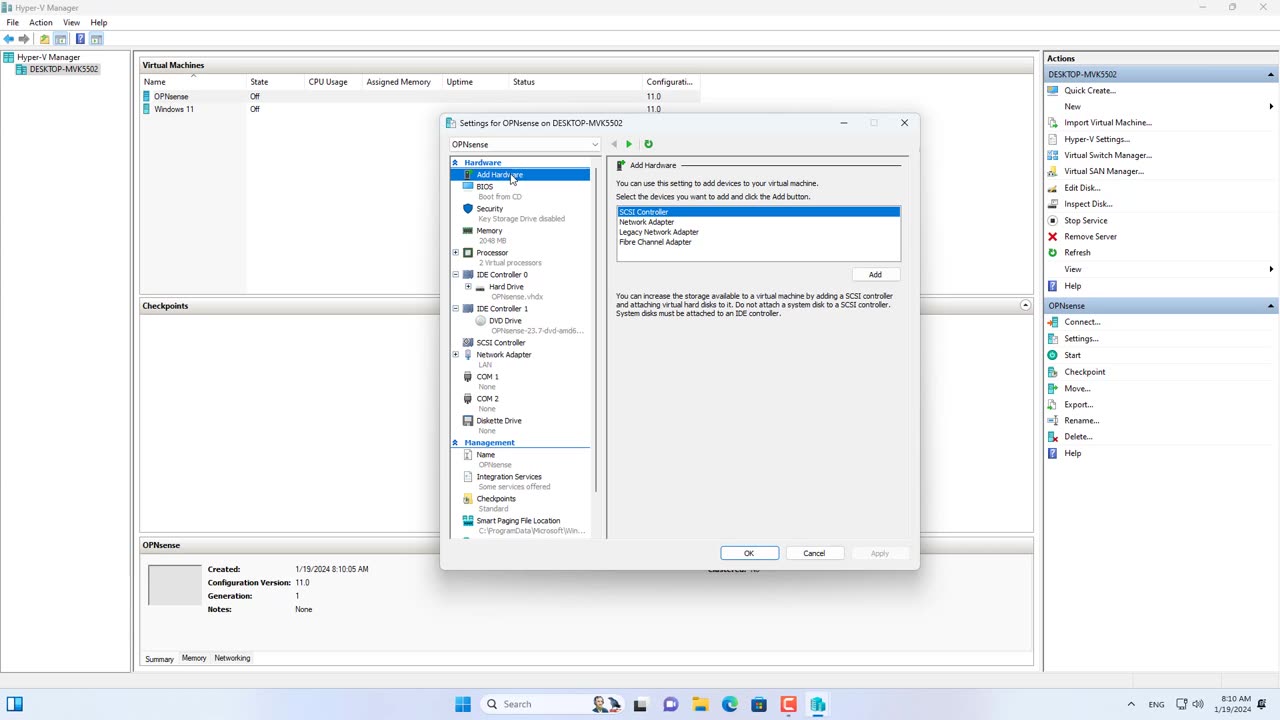
Task: Click Stop Service in Actions pane
Action: point(1086,220)
